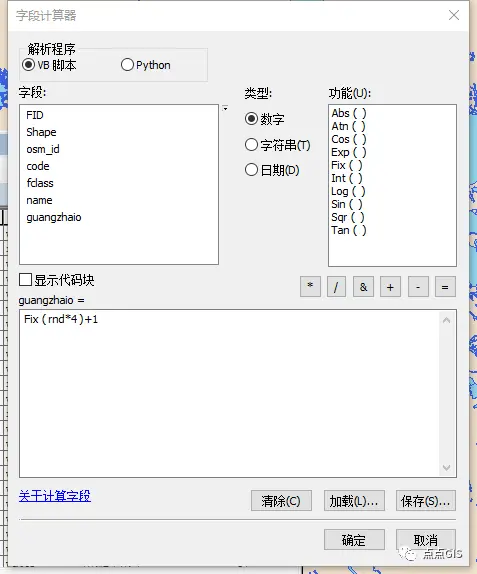Choose the 日期(D) type option

251,170
